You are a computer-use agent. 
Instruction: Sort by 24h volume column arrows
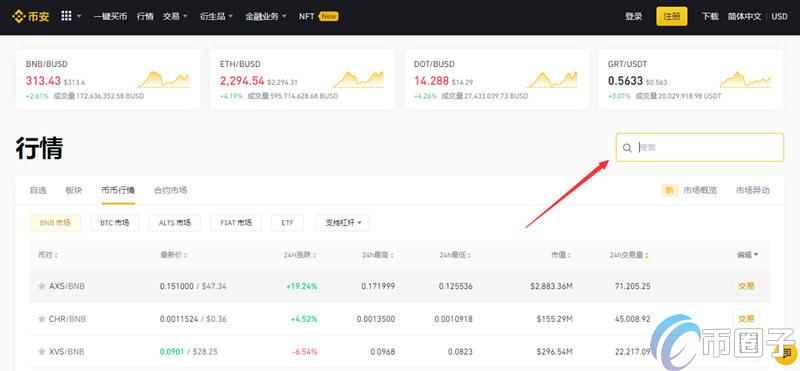click(648, 255)
